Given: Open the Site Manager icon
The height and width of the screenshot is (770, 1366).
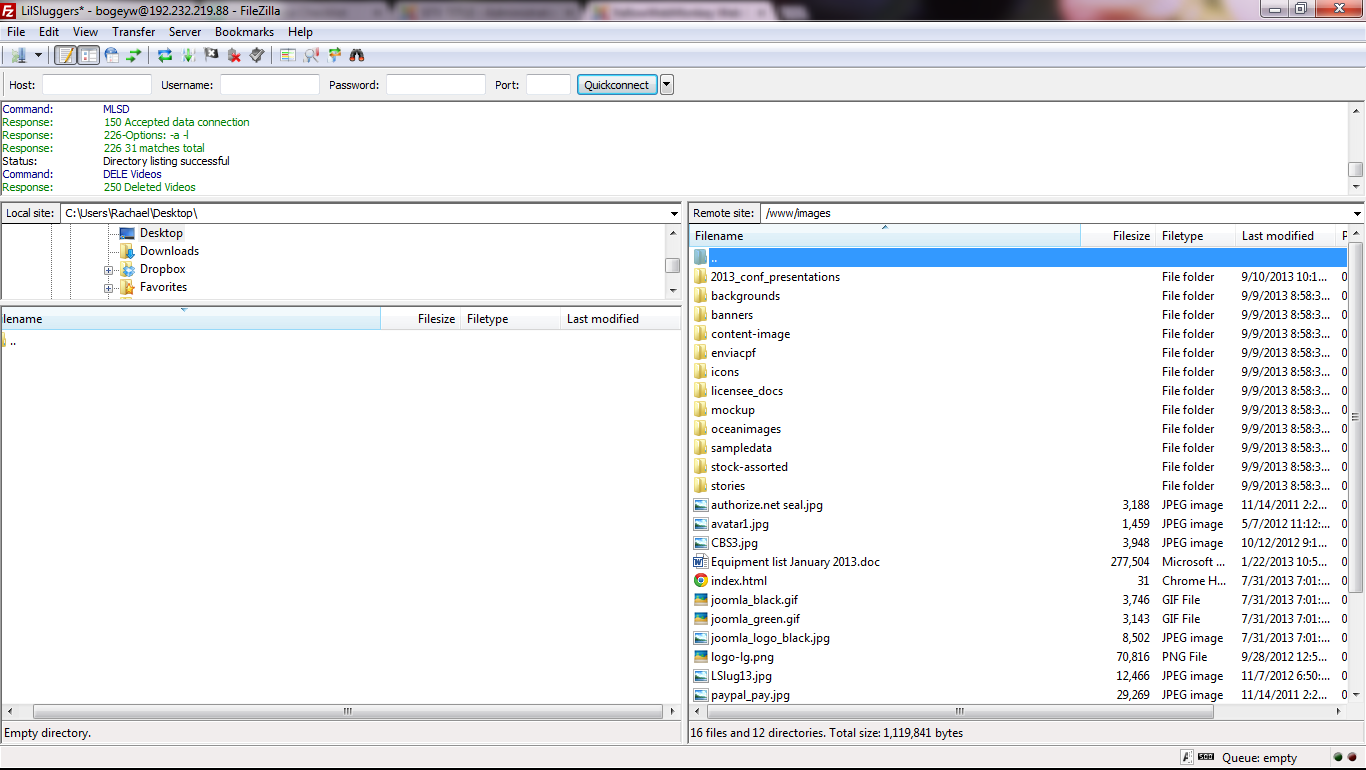Looking at the screenshot, I should coord(18,55).
